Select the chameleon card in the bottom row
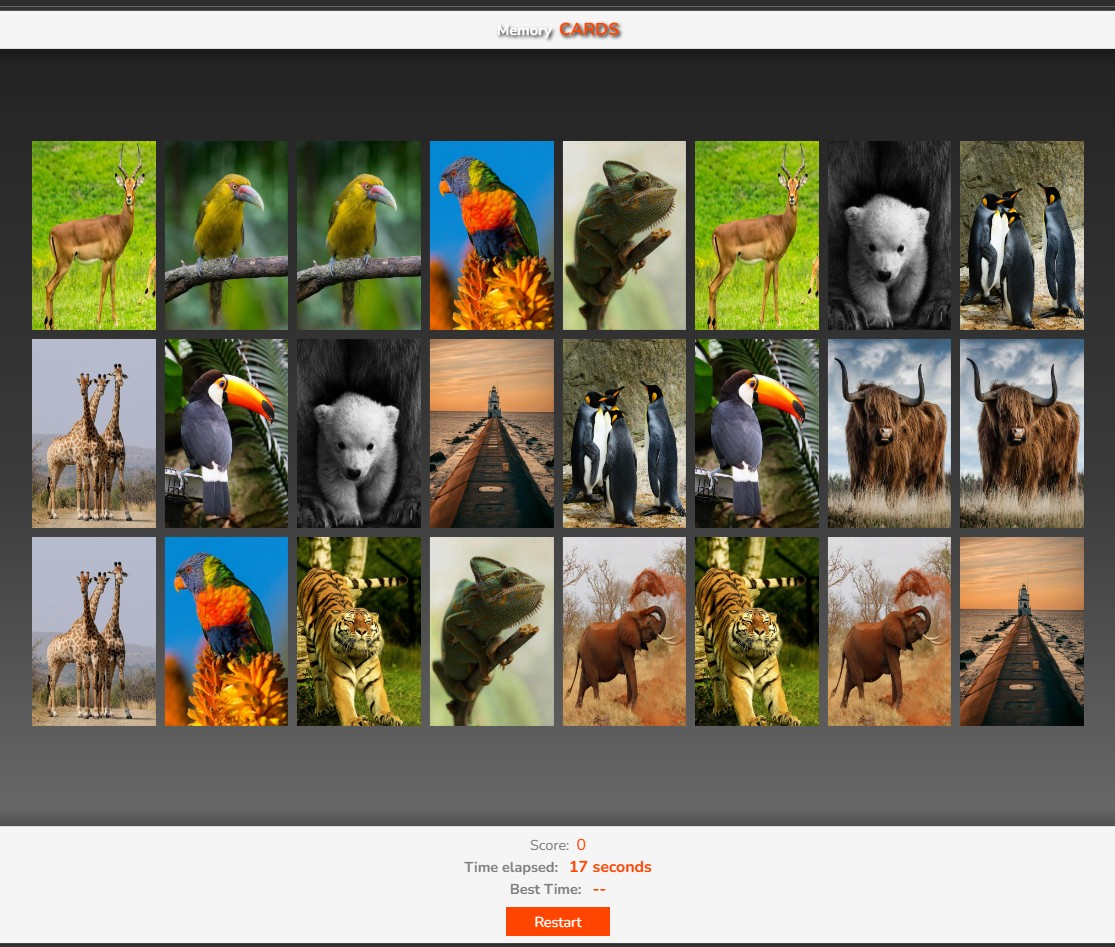This screenshot has height=947, width=1115. click(x=491, y=631)
